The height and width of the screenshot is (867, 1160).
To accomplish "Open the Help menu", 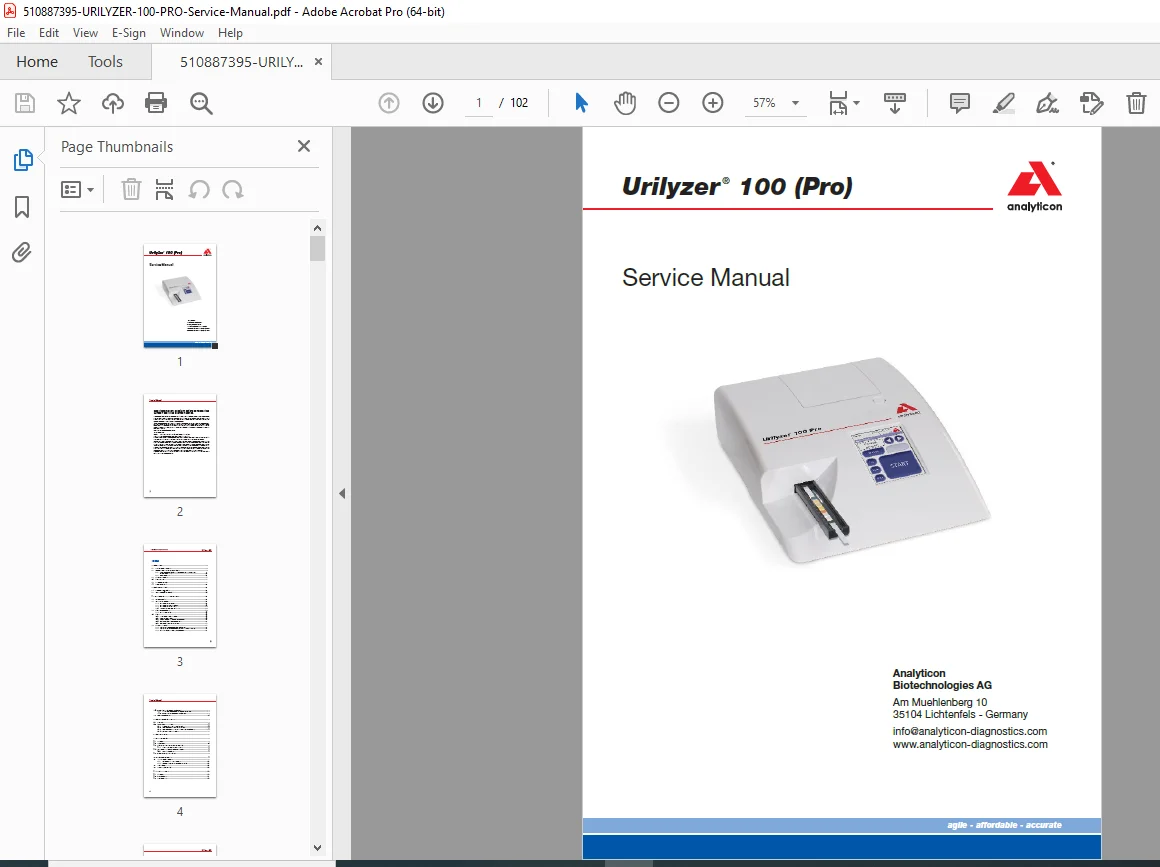I will tap(230, 33).
